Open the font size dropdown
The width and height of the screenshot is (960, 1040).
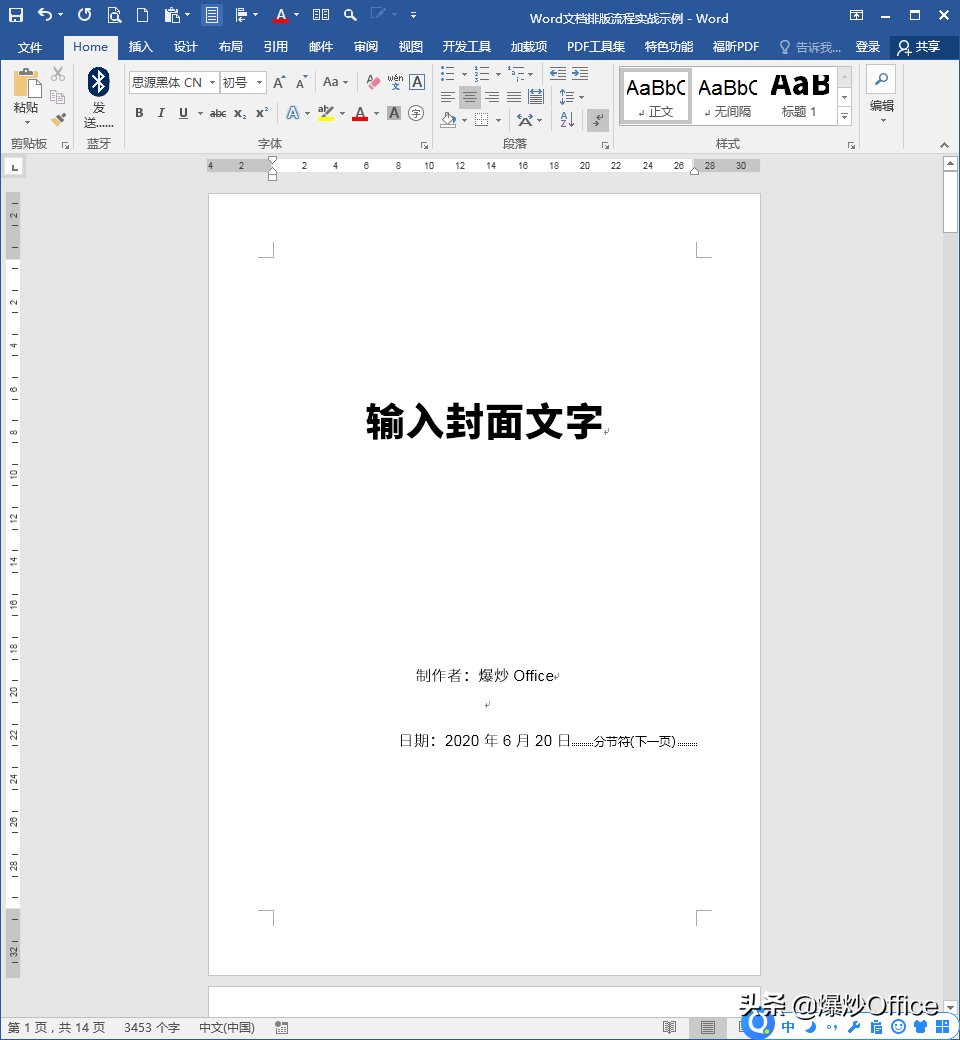pyautogui.click(x=259, y=82)
